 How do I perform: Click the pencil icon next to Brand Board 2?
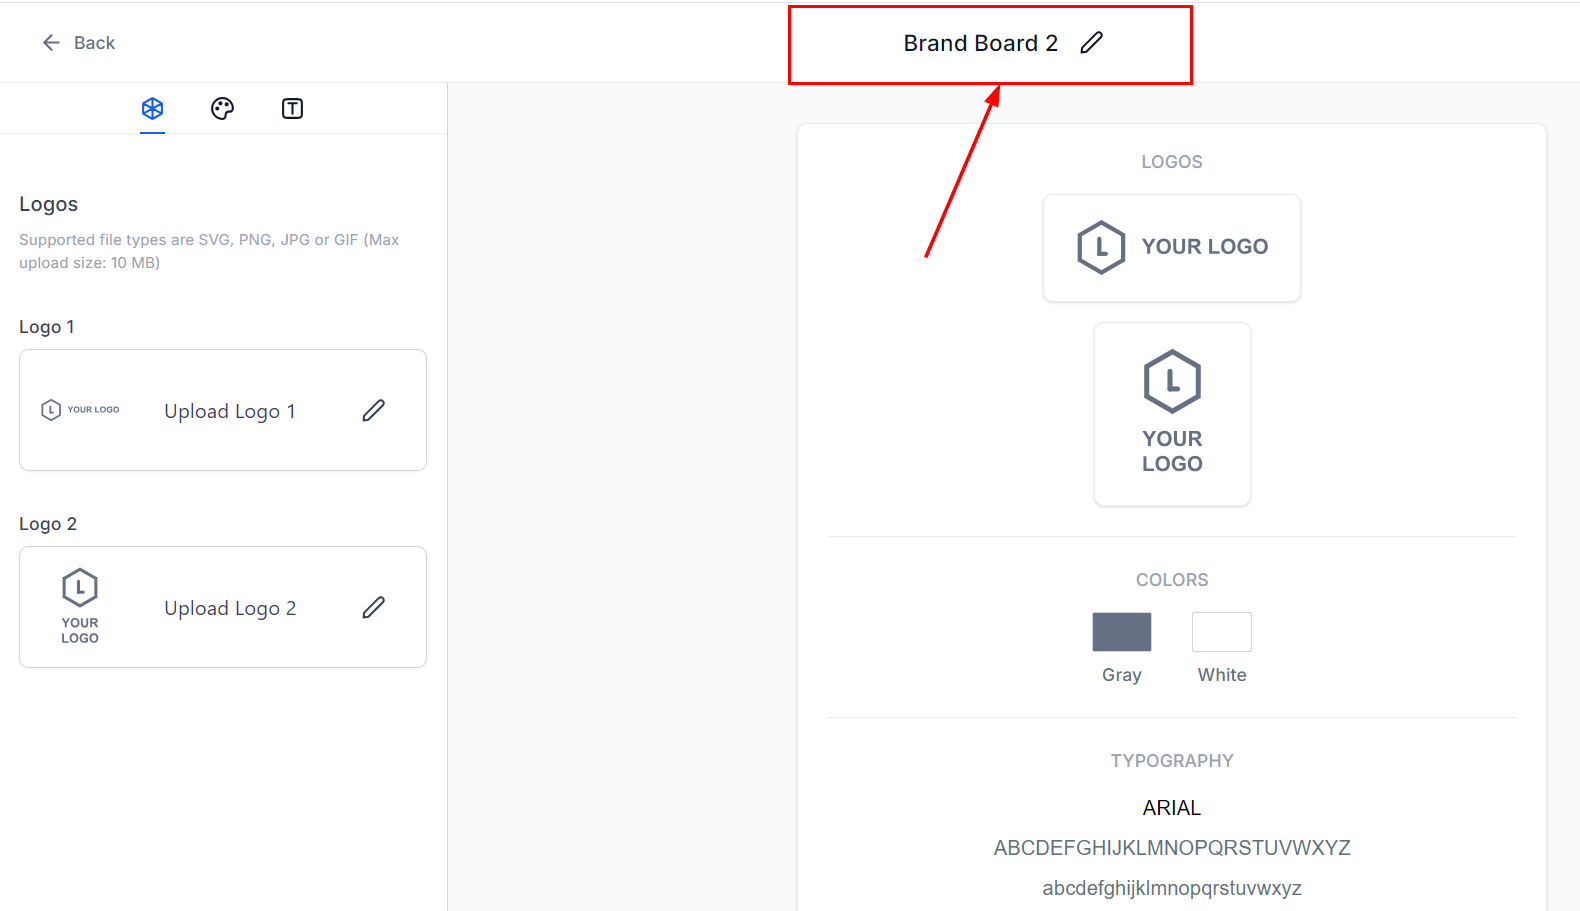pos(1092,42)
